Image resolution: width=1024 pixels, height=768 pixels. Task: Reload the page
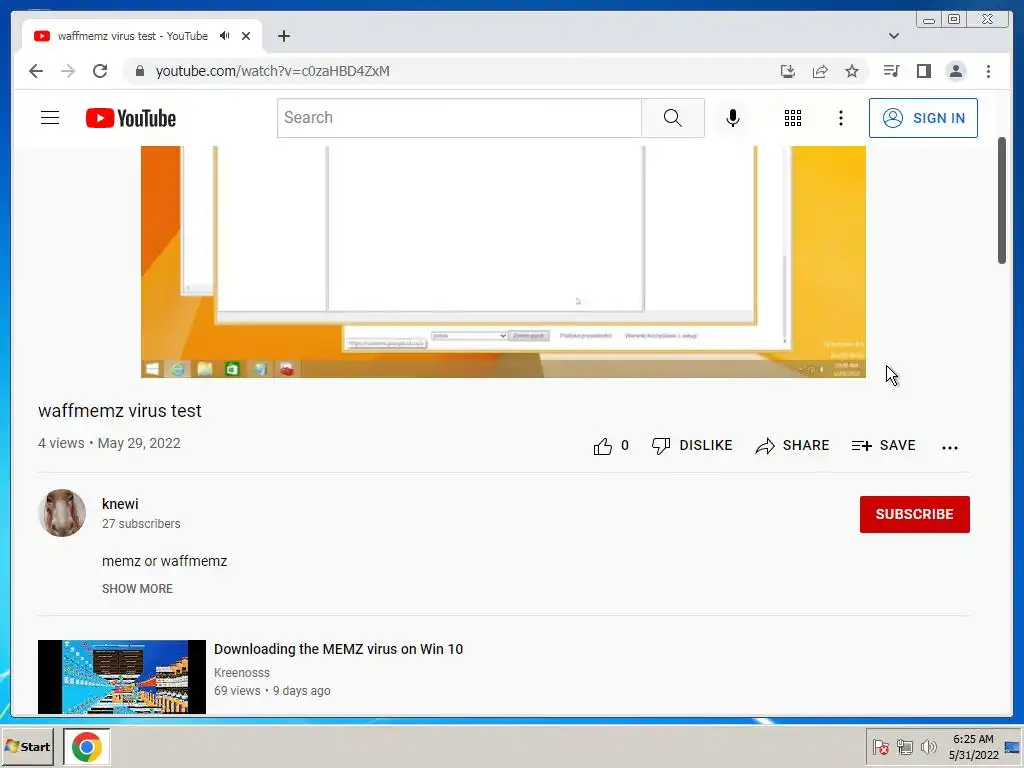(x=99, y=71)
